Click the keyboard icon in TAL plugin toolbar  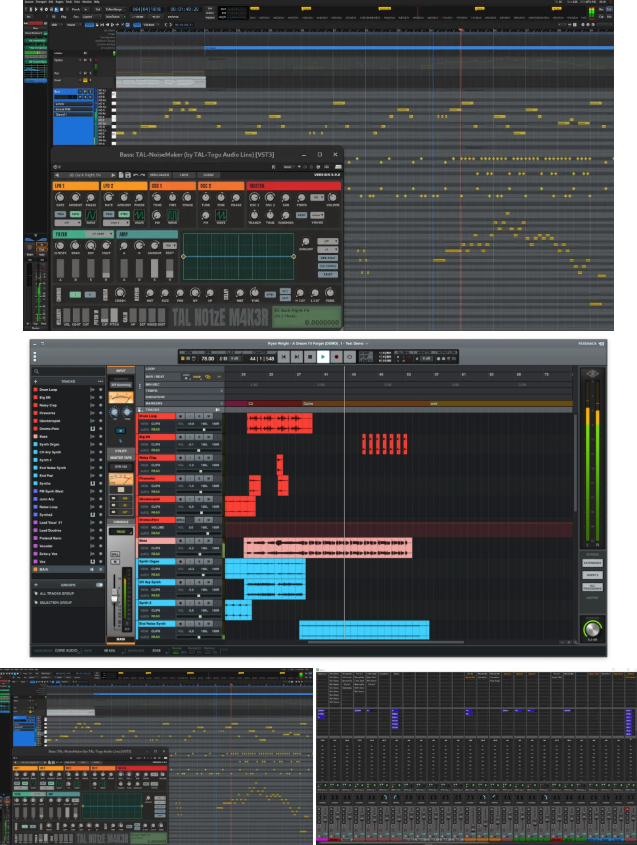point(338,167)
